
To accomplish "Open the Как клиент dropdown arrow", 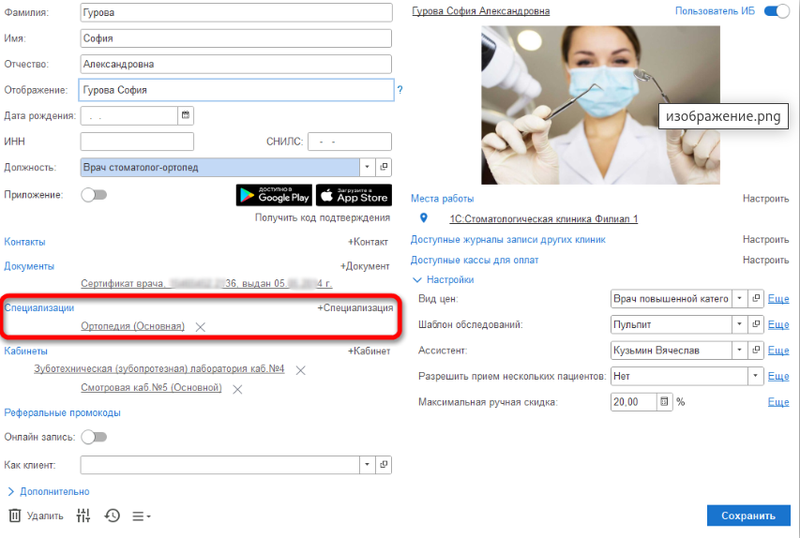I will [367, 464].
